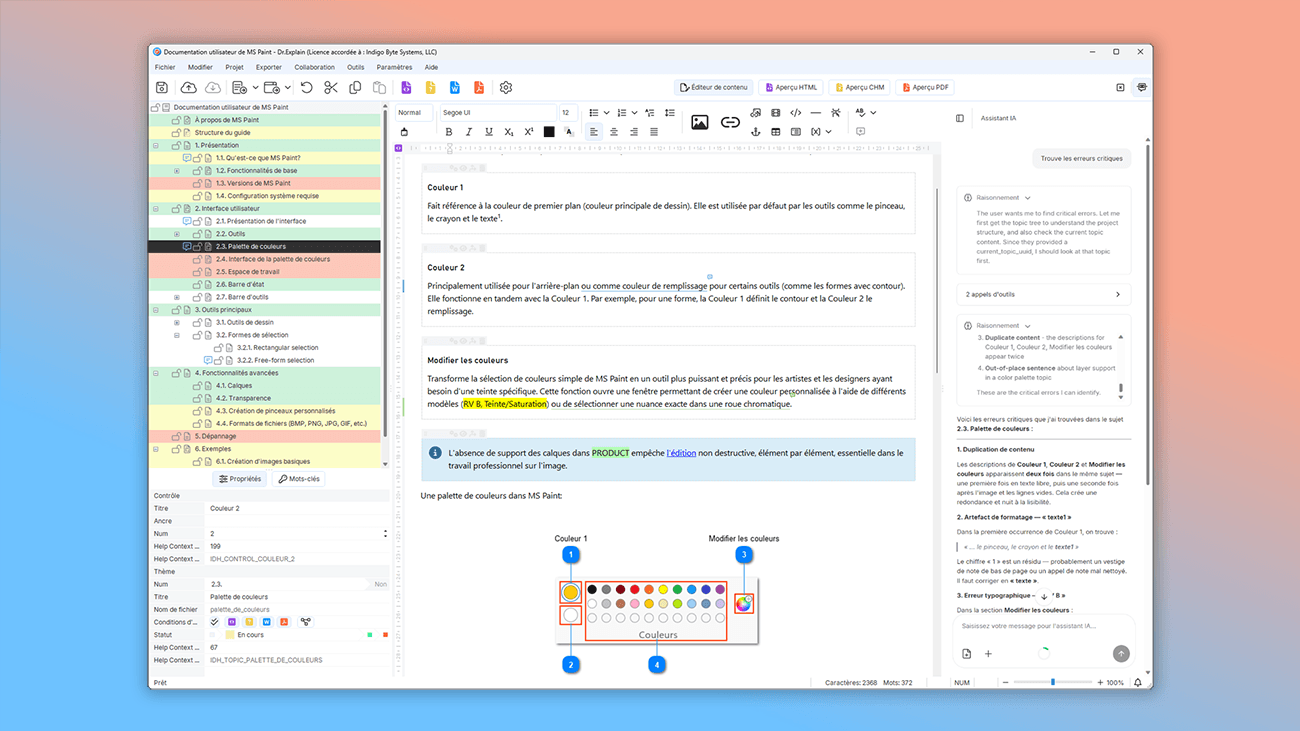Insert a hyperlink with the chain icon

click(730, 122)
